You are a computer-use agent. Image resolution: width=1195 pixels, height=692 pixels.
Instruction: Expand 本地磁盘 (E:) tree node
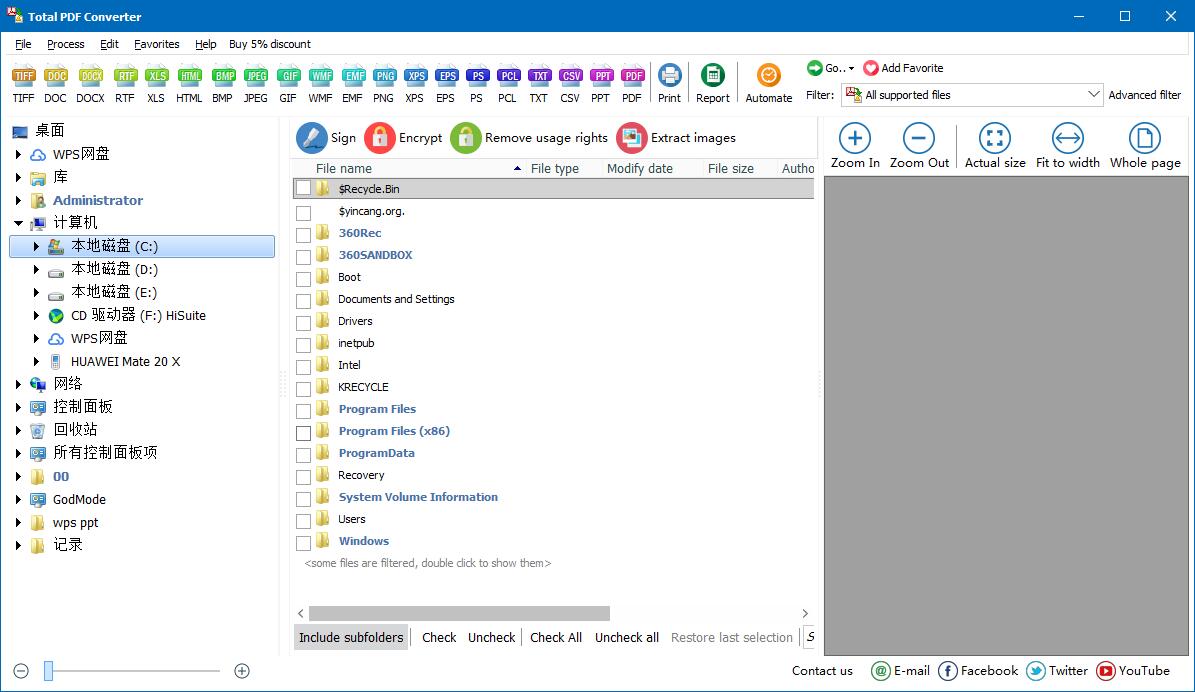(x=36, y=292)
